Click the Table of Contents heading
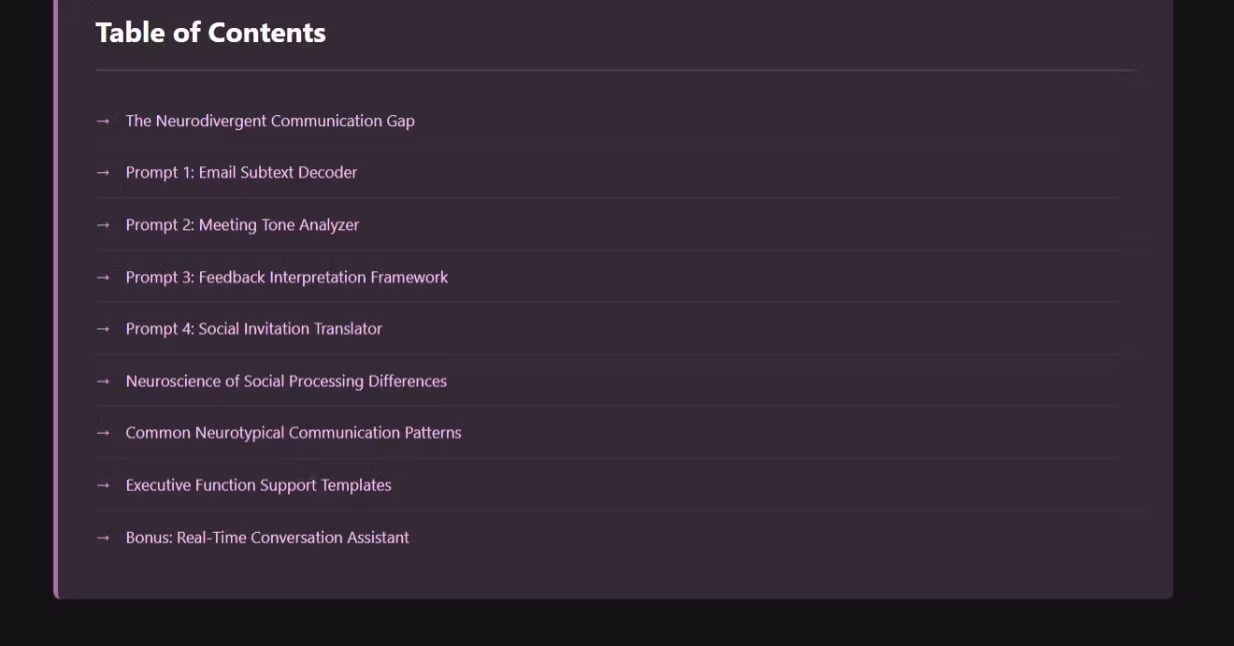This screenshot has width=1234, height=646. coord(210,33)
